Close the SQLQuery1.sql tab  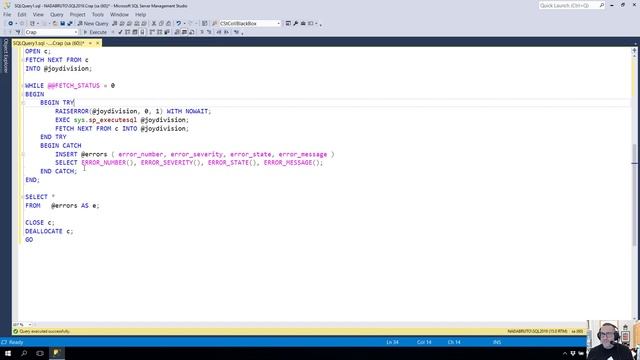pyautogui.click(x=98, y=43)
